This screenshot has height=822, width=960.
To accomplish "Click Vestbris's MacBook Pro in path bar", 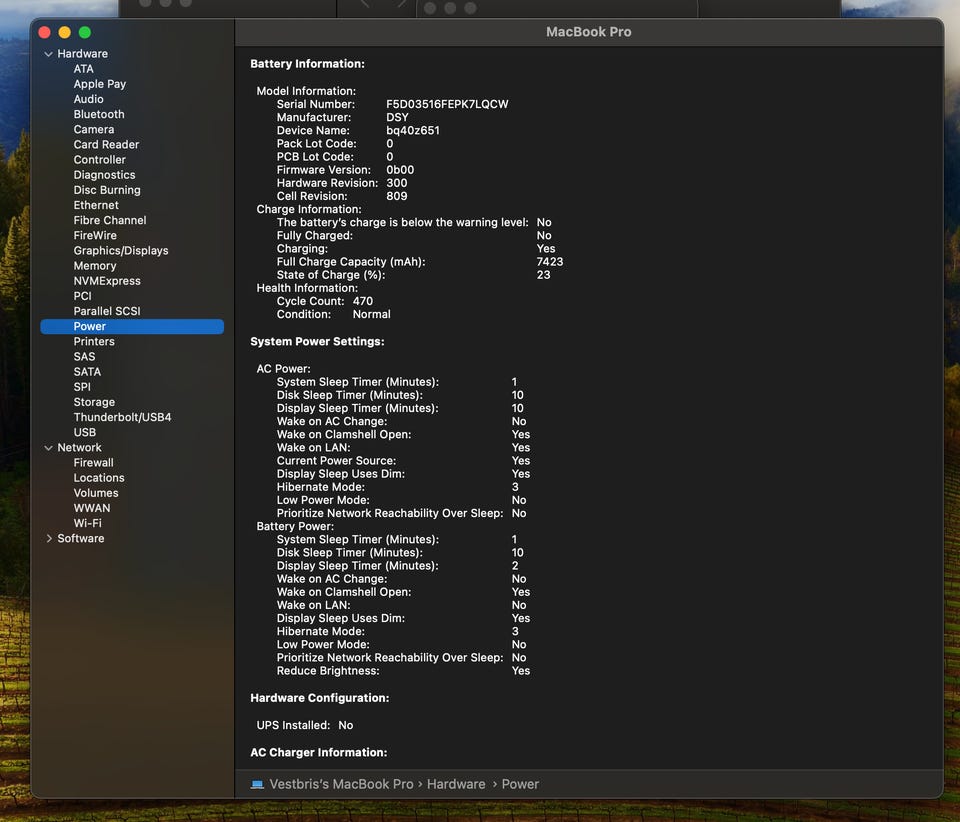I will tap(341, 785).
